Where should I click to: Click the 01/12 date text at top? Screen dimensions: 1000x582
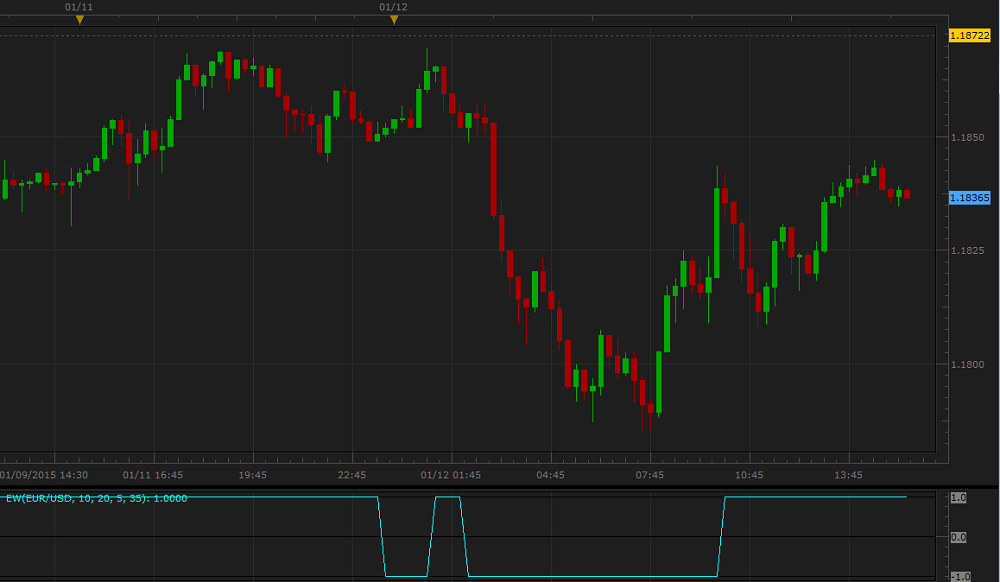[393, 7]
